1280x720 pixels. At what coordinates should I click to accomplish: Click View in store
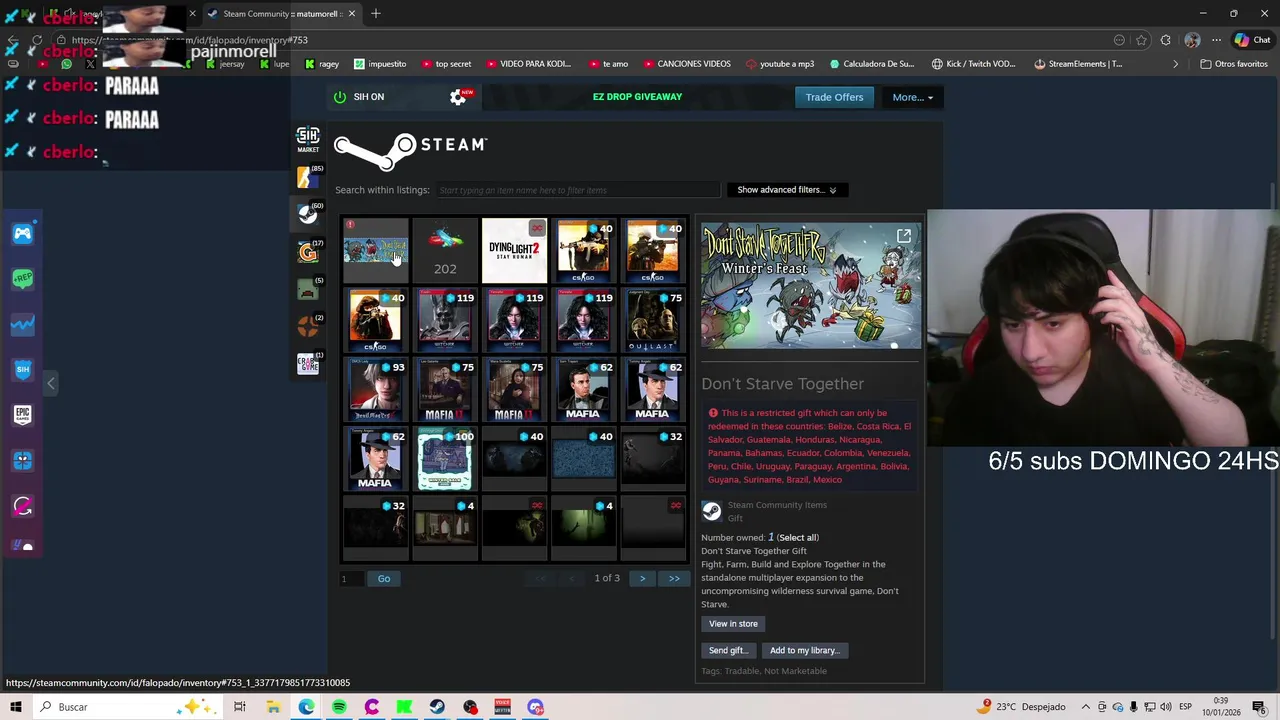(733, 624)
